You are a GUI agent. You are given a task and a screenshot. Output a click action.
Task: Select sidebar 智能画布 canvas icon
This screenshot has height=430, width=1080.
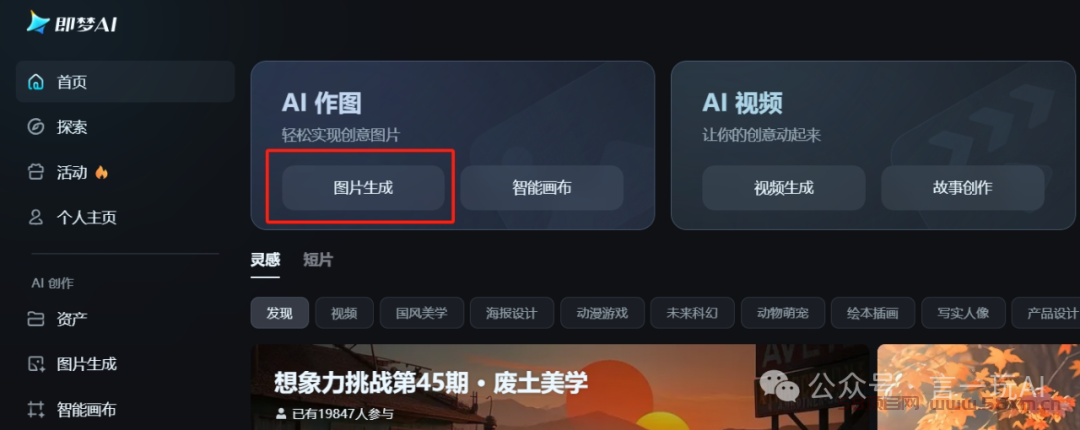click(x=35, y=410)
